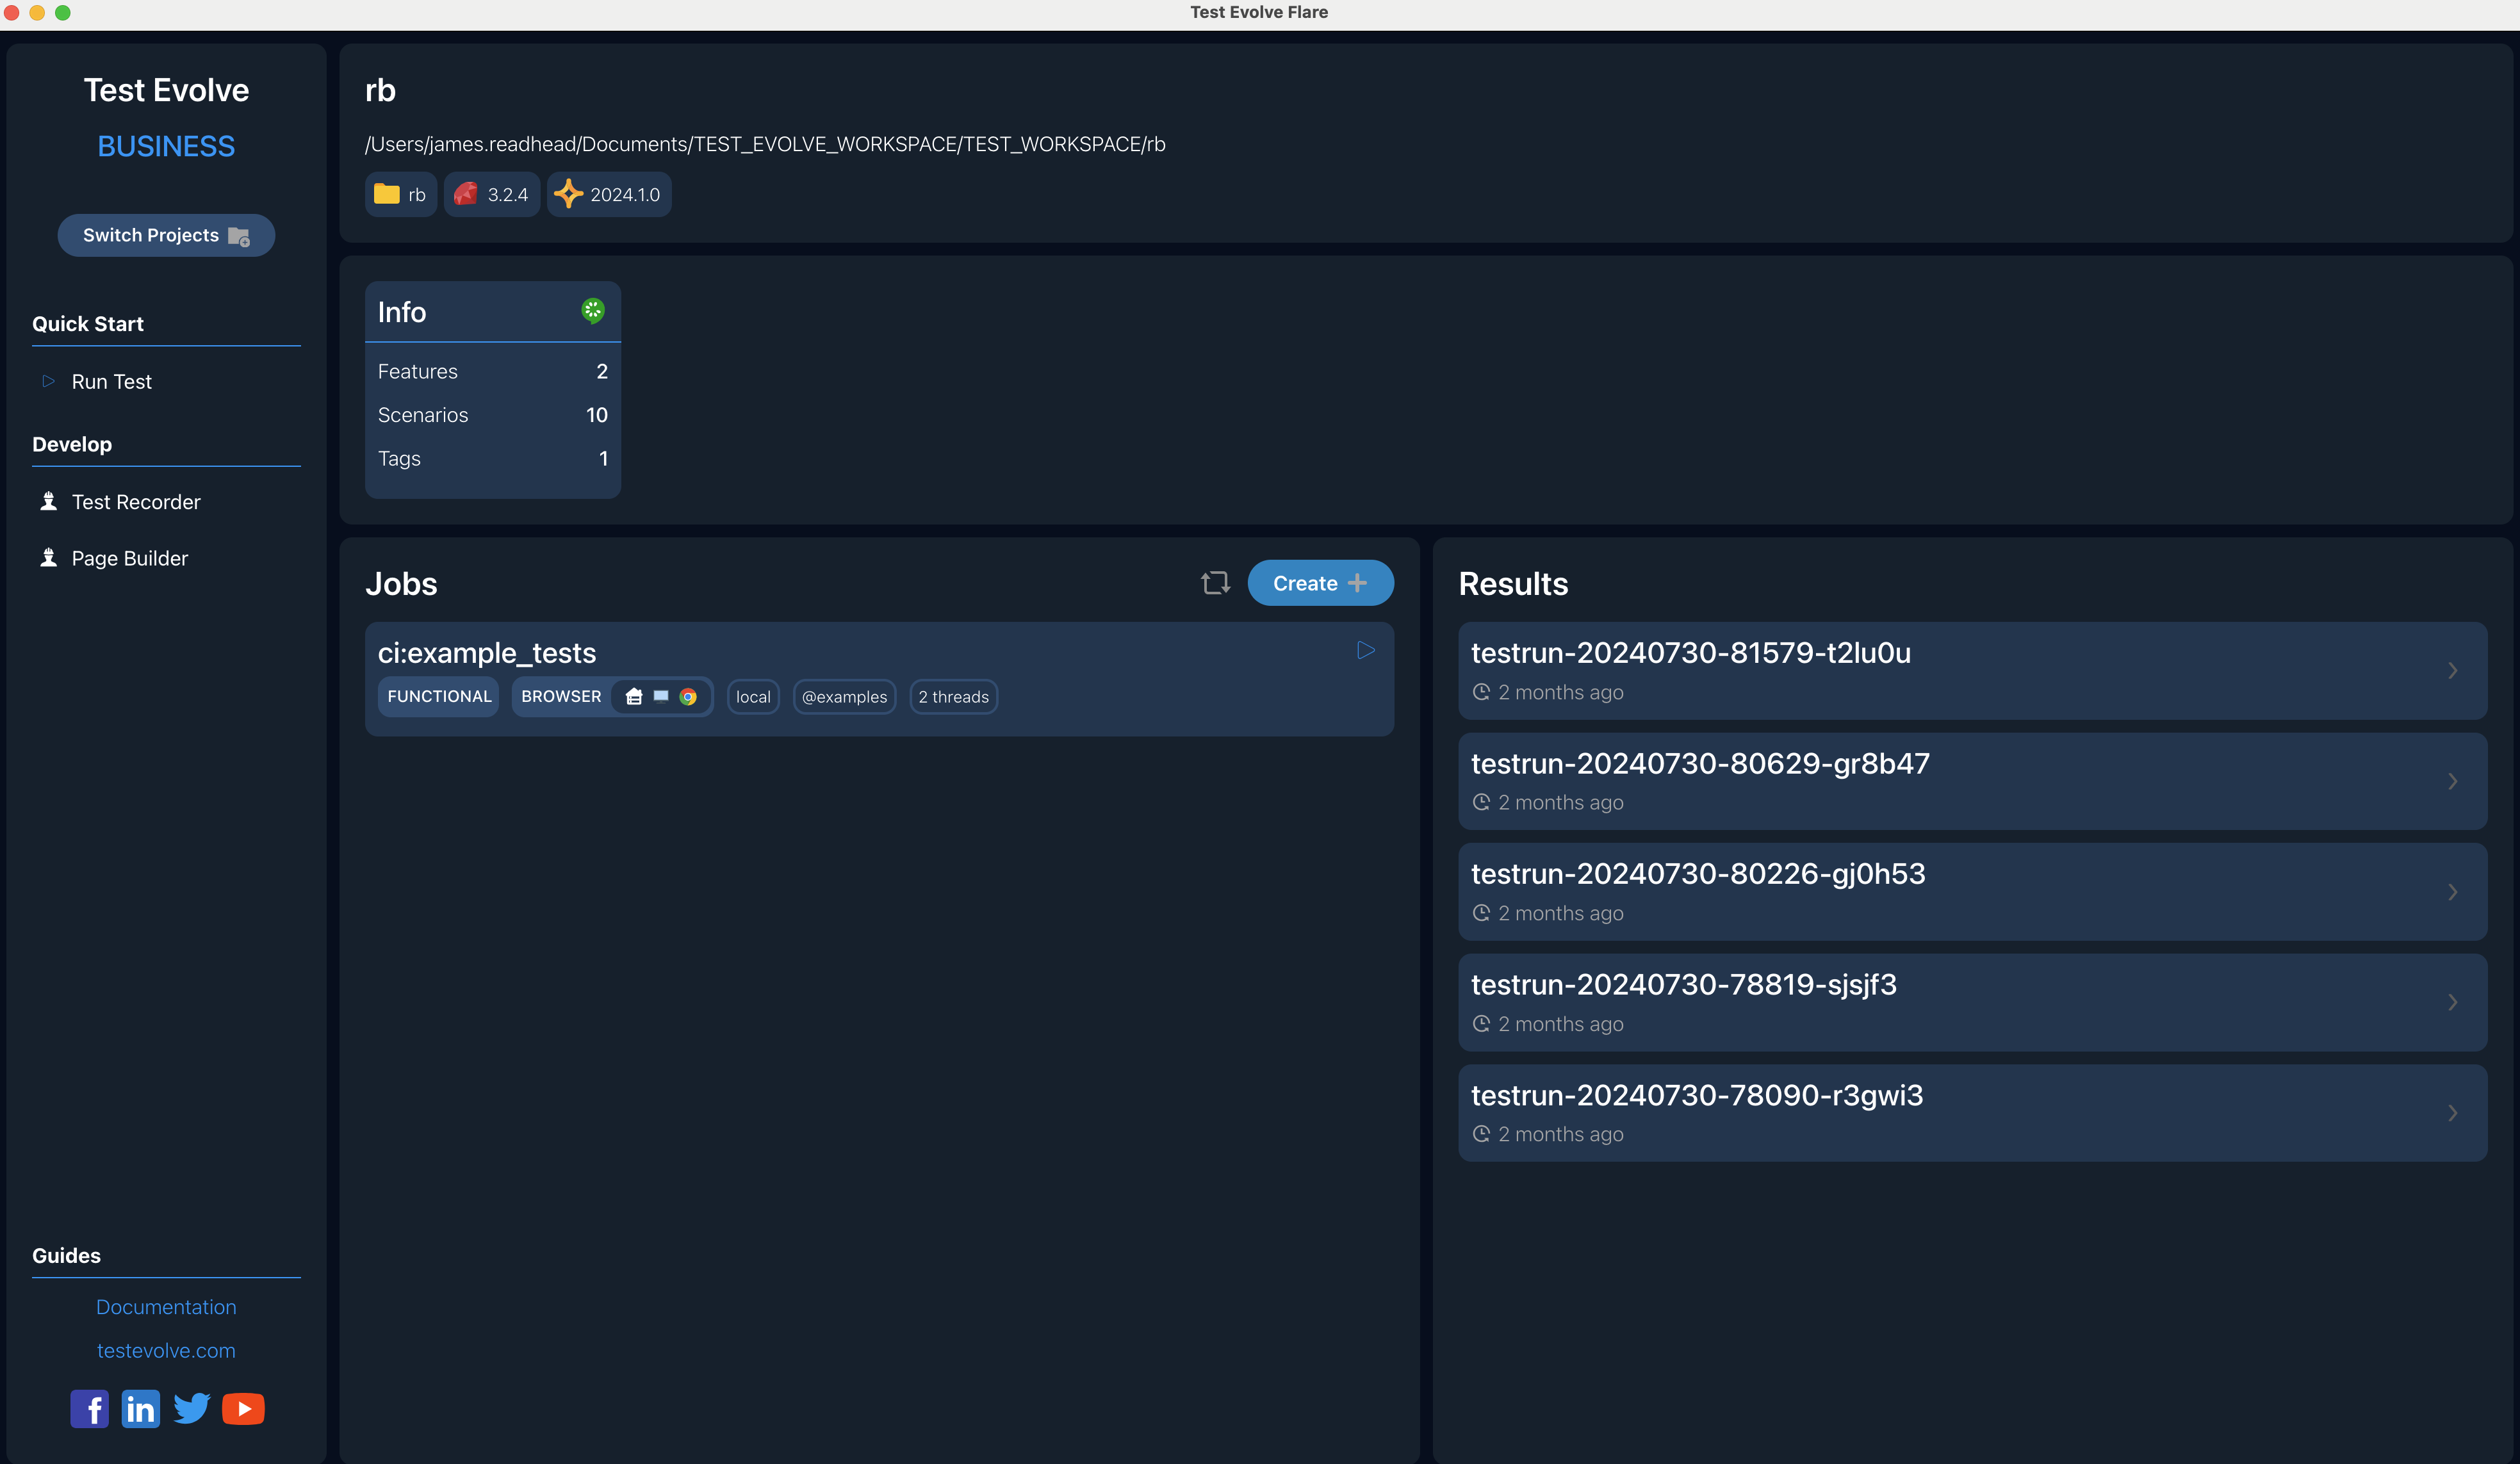Click clock icon under testrun-20240730-81579-t2lu0u
This screenshot has width=2520, height=1464.
click(x=1481, y=691)
